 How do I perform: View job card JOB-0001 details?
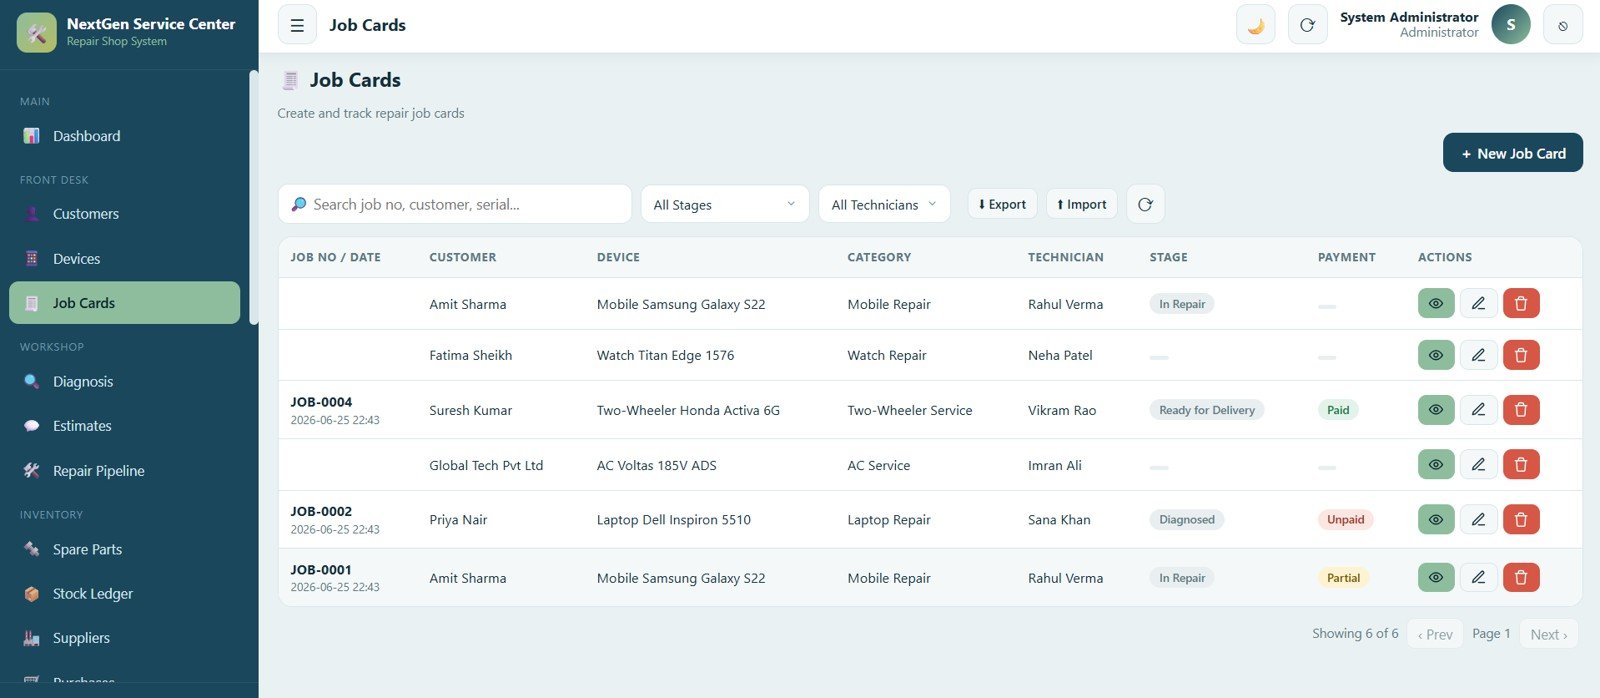[x=1436, y=577]
